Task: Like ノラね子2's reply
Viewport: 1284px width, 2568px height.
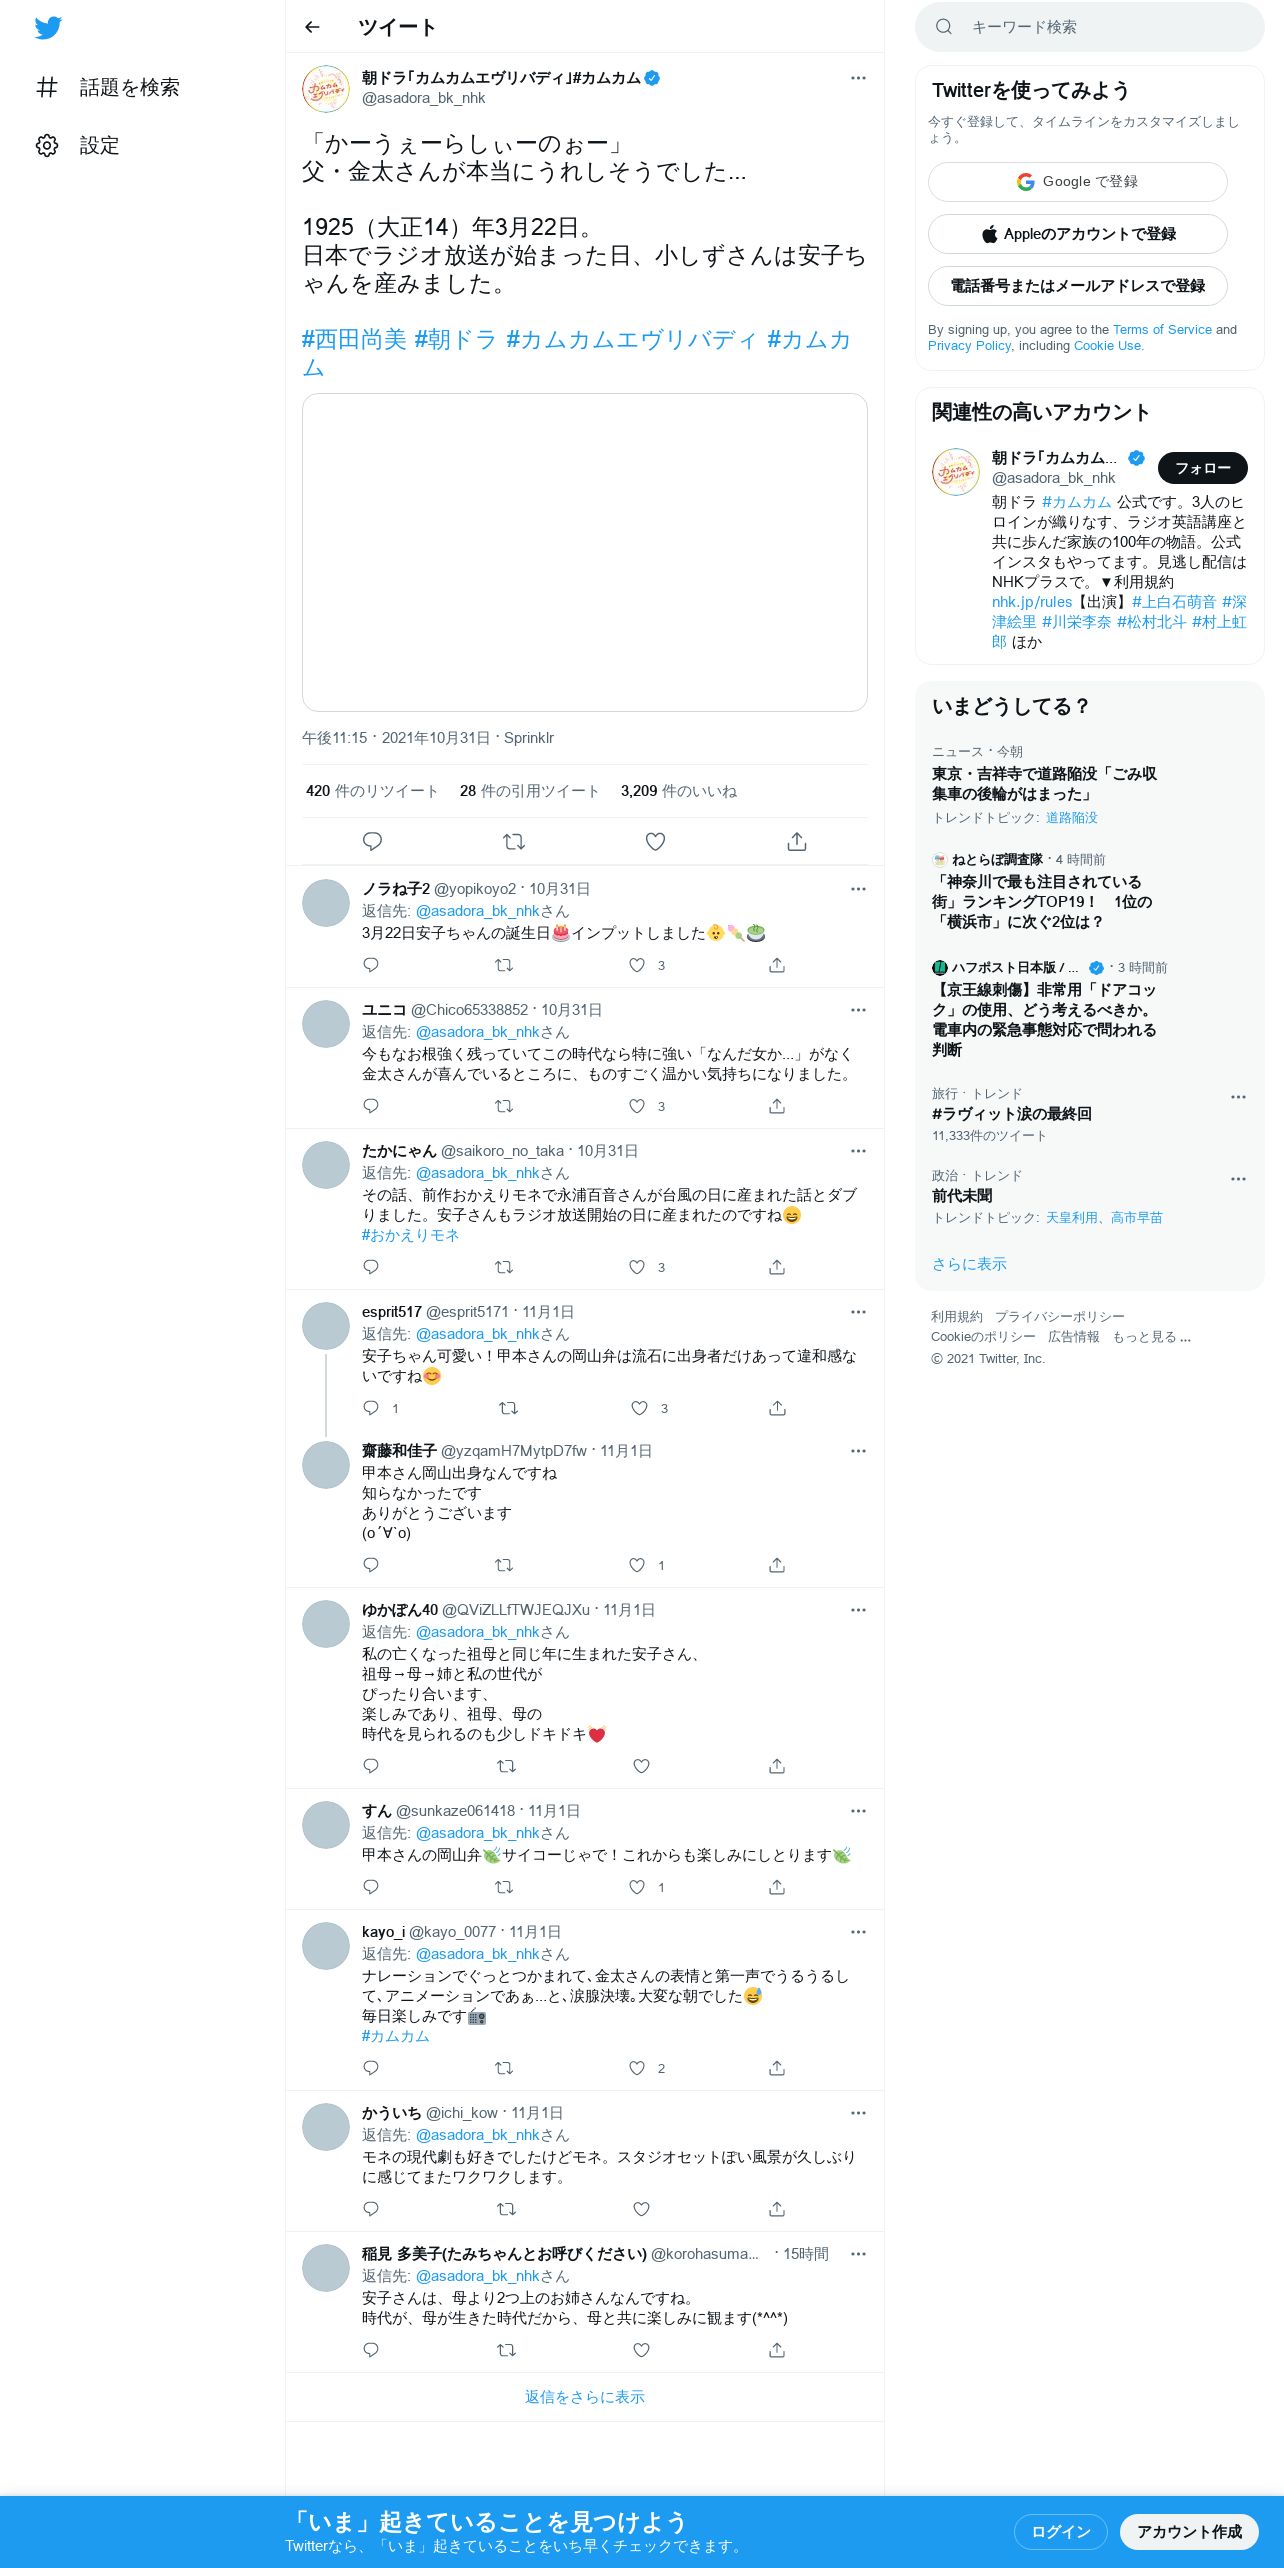Action: (x=637, y=965)
